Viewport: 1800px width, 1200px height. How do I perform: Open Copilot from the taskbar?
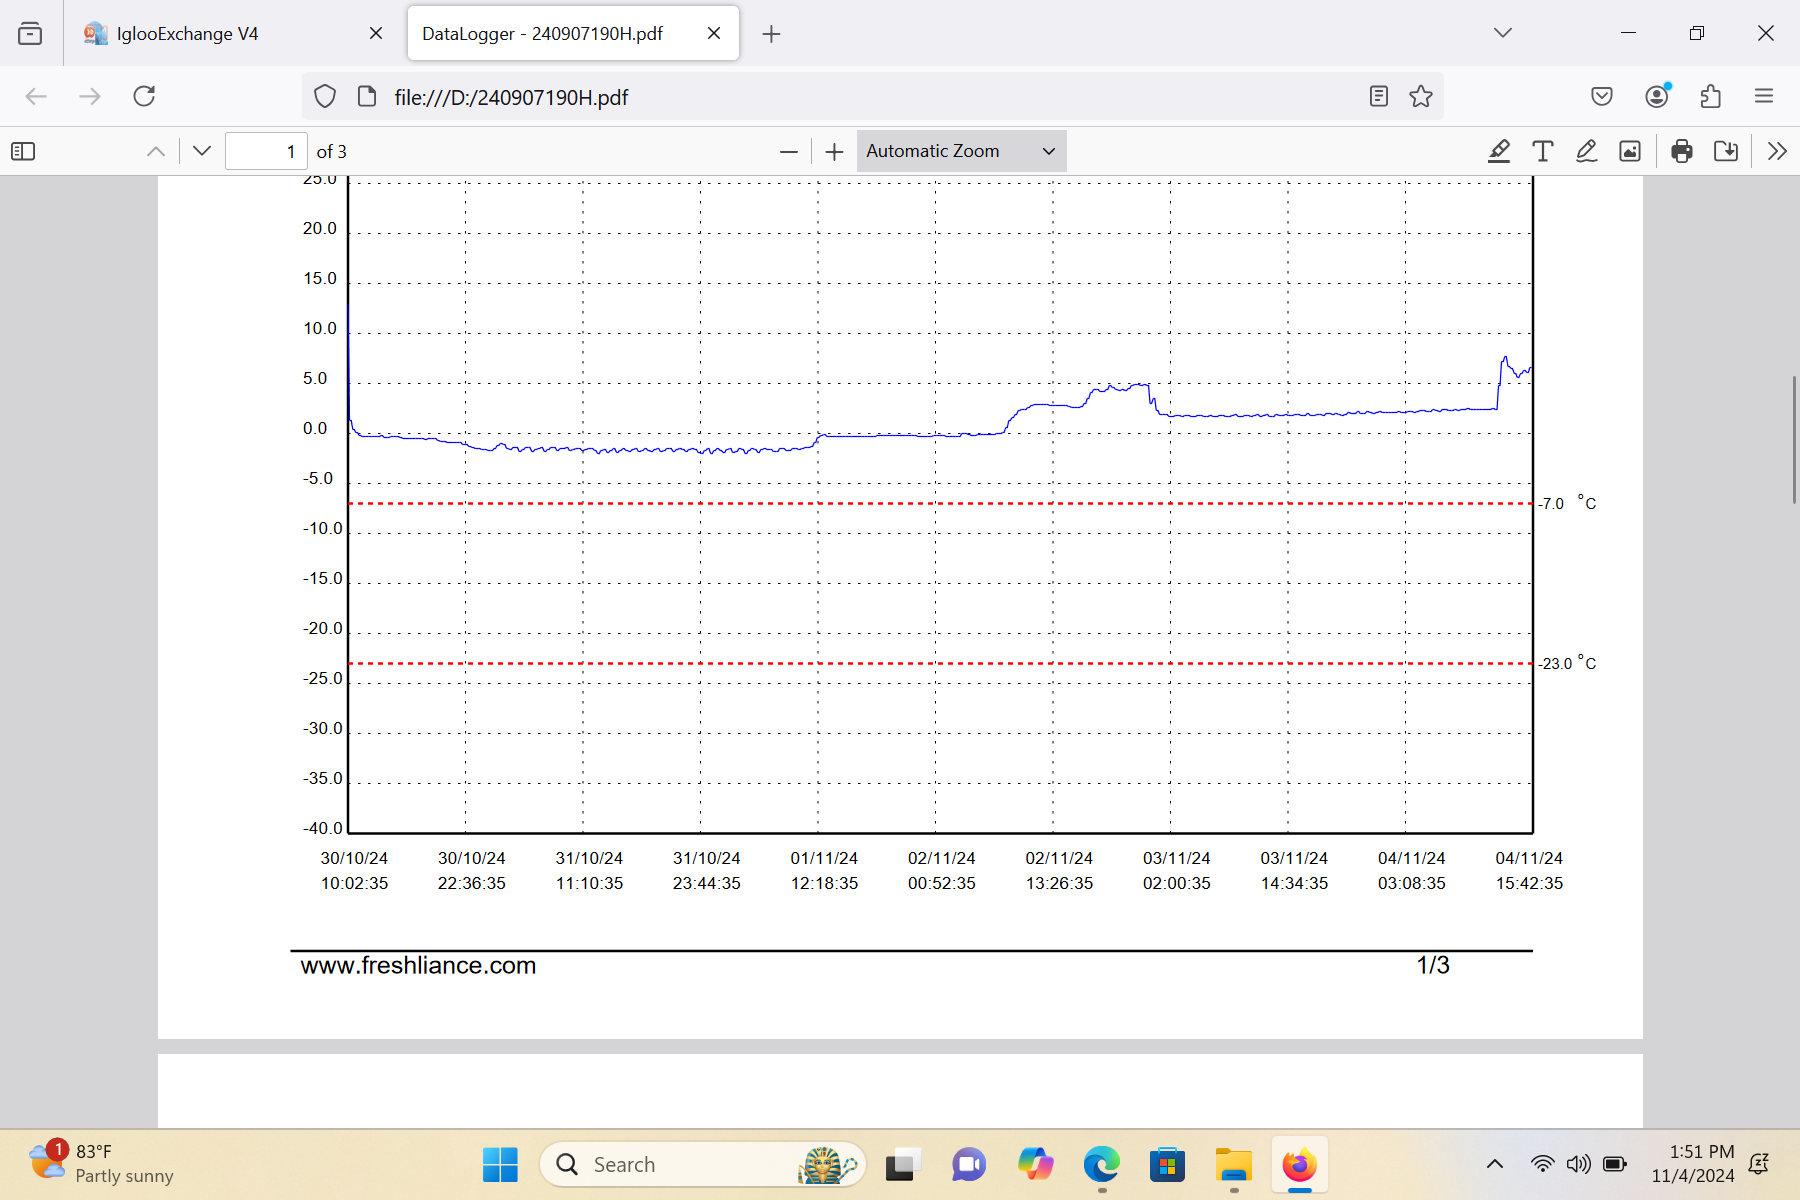coord(1035,1165)
